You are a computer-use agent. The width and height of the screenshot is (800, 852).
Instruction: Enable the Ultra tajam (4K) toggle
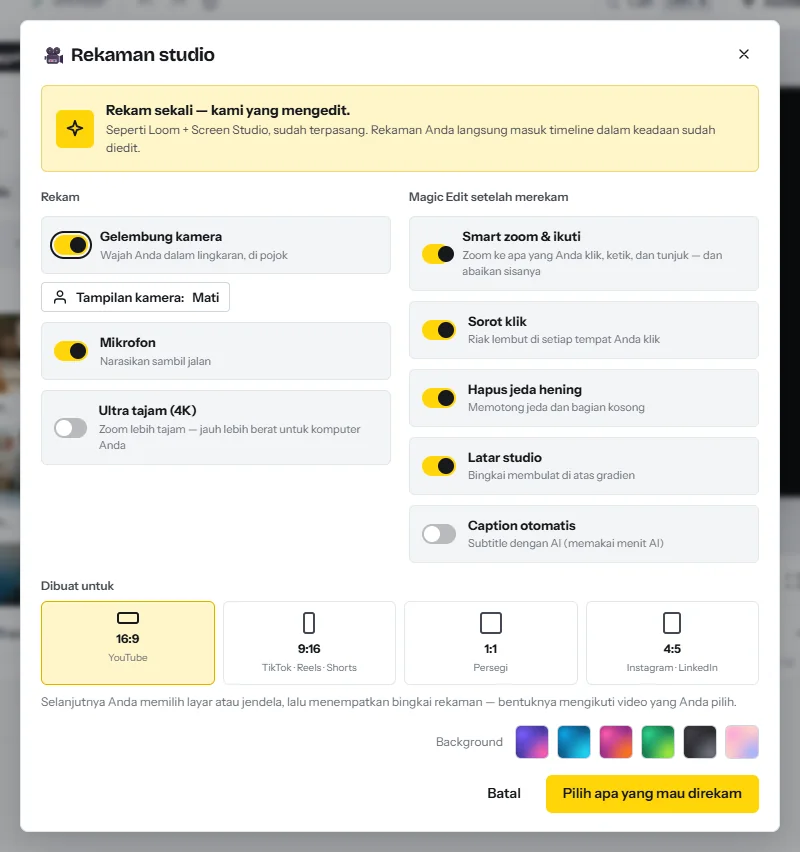click(71, 428)
